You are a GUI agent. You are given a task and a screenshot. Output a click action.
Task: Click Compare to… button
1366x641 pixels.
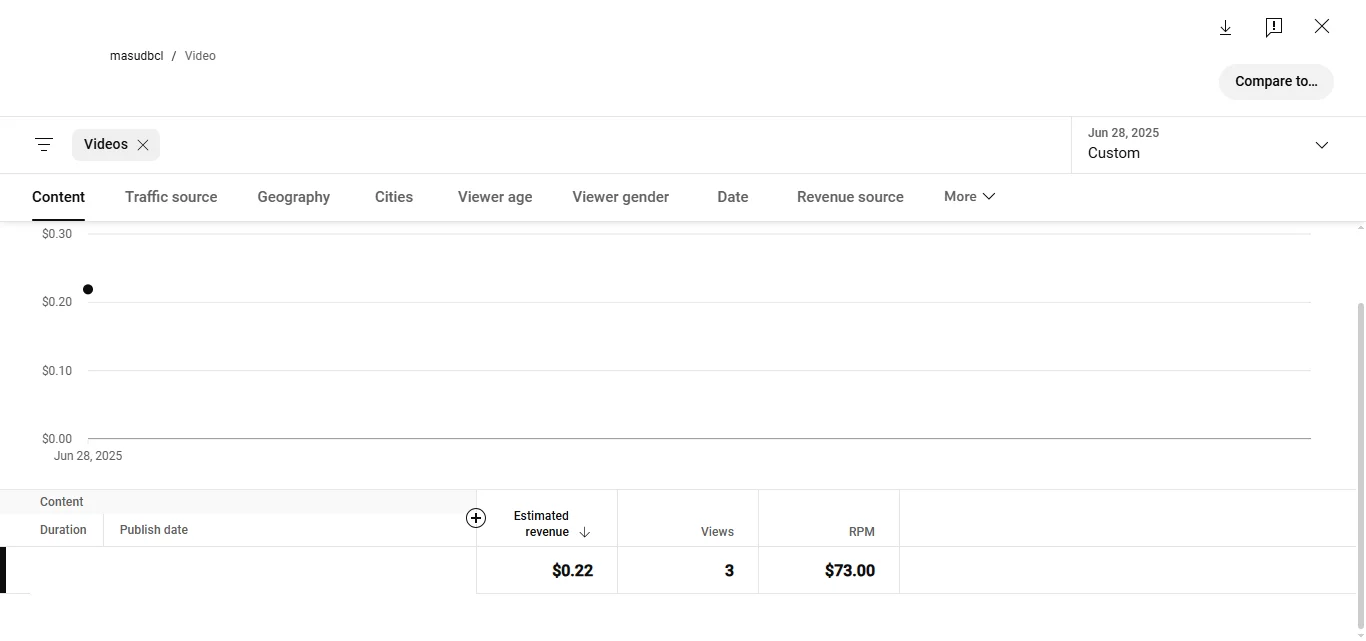click(x=1276, y=82)
